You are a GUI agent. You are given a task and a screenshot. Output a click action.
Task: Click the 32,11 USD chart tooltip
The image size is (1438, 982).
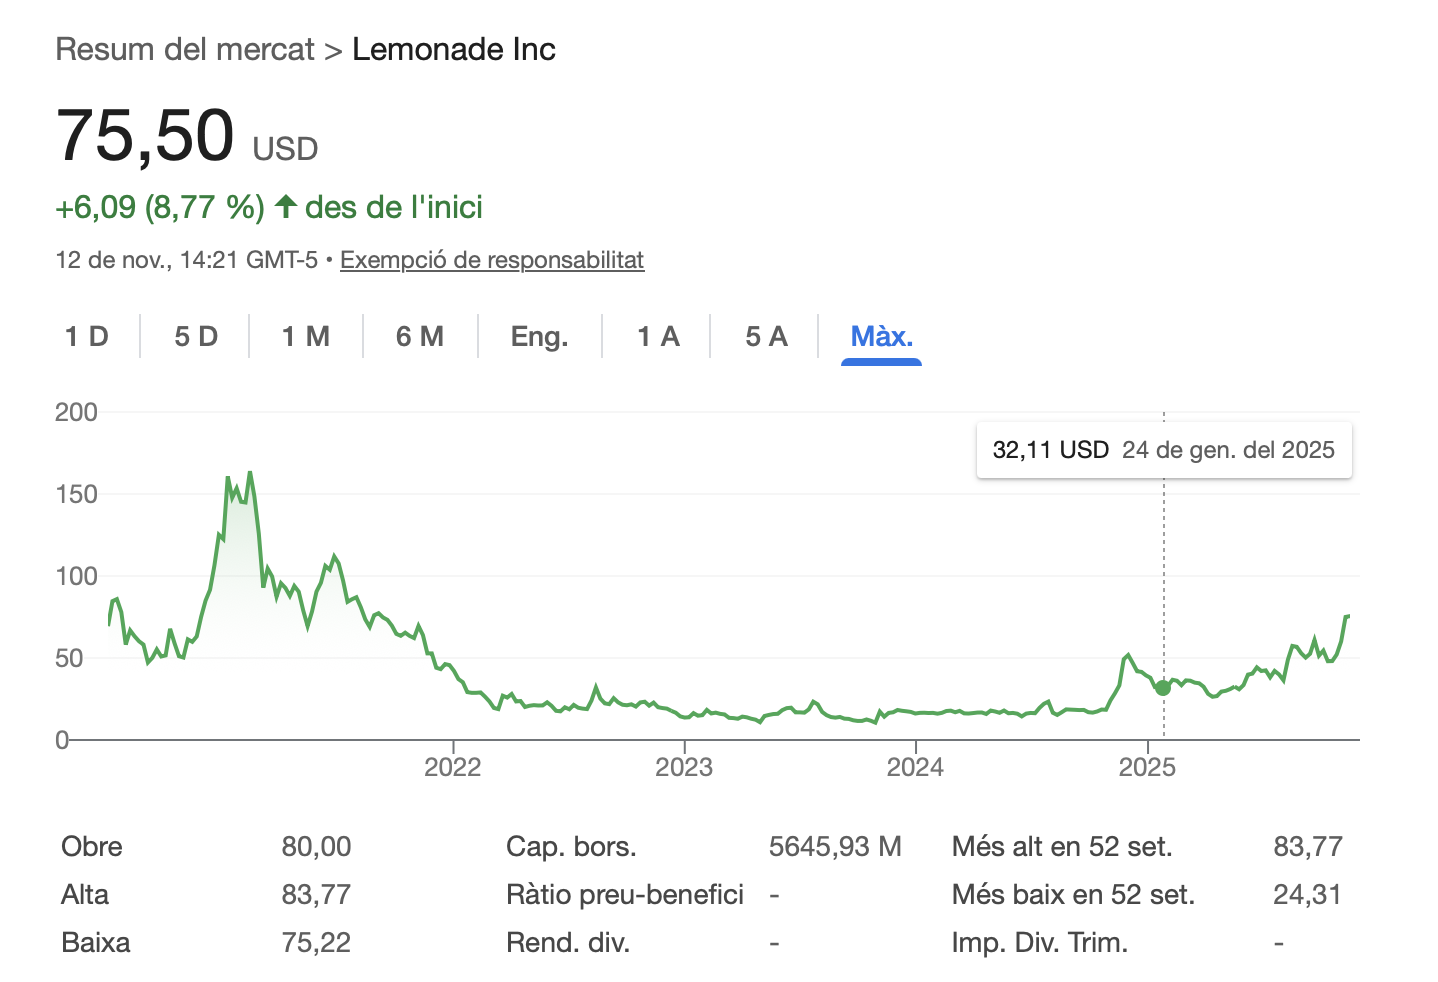click(1163, 450)
